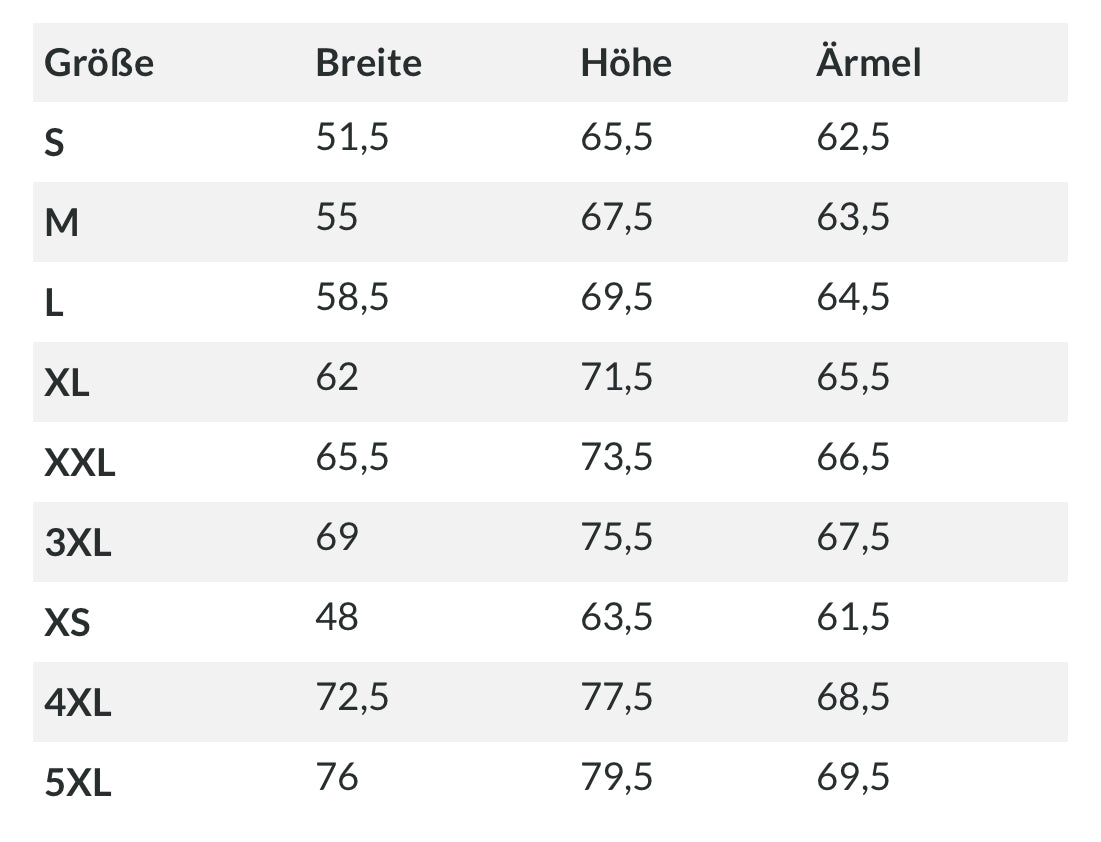Click the Ärmel value 61,5 for XS
This screenshot has width=1101, height=842.
pos(852,617)
